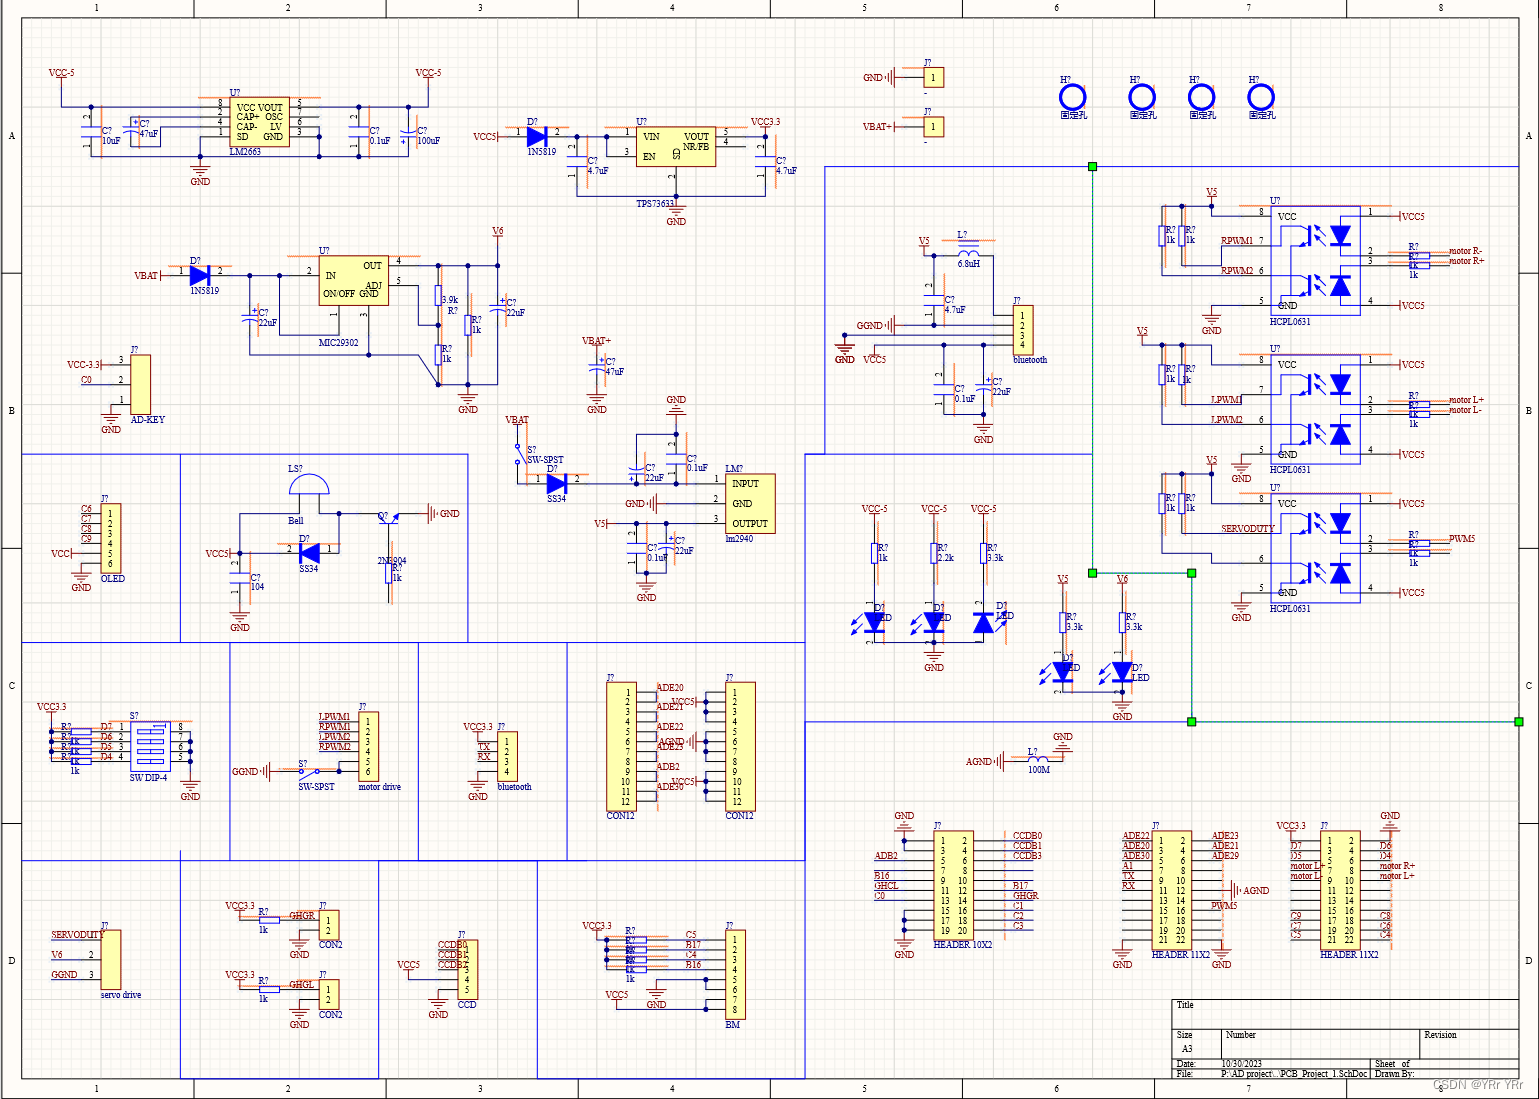
Task: Select the HEADER 11X2 with PWM5 pin
Action: pos(1172,890)
